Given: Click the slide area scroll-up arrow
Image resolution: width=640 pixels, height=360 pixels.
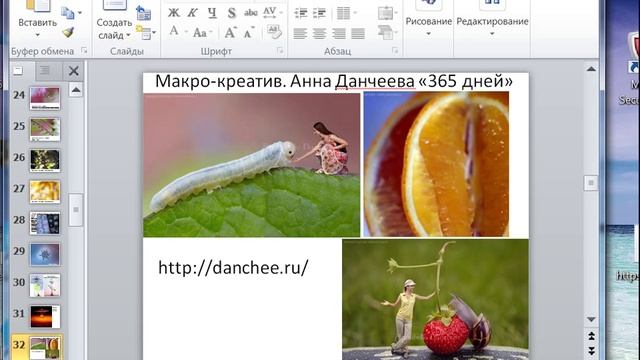Looking at the screenshot, I should coord(591,69).
